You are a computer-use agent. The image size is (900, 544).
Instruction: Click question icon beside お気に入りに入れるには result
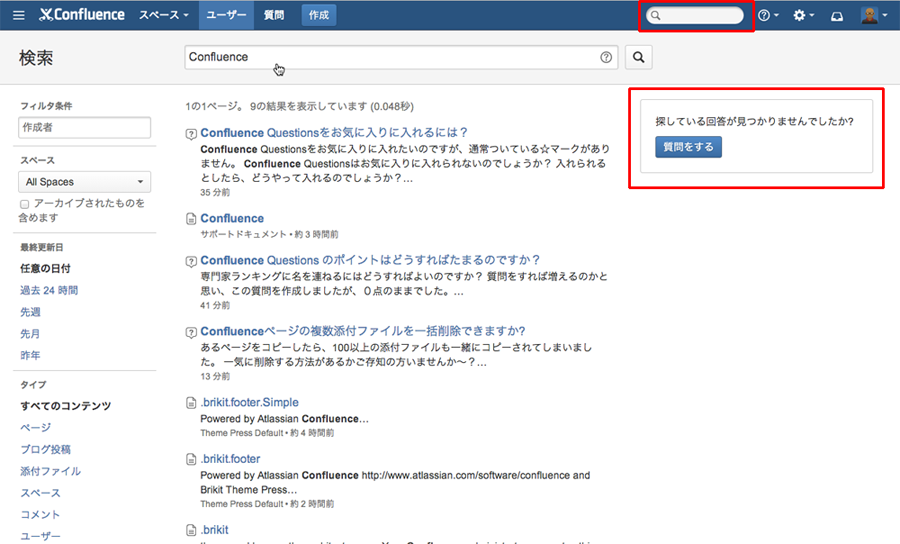191,134
